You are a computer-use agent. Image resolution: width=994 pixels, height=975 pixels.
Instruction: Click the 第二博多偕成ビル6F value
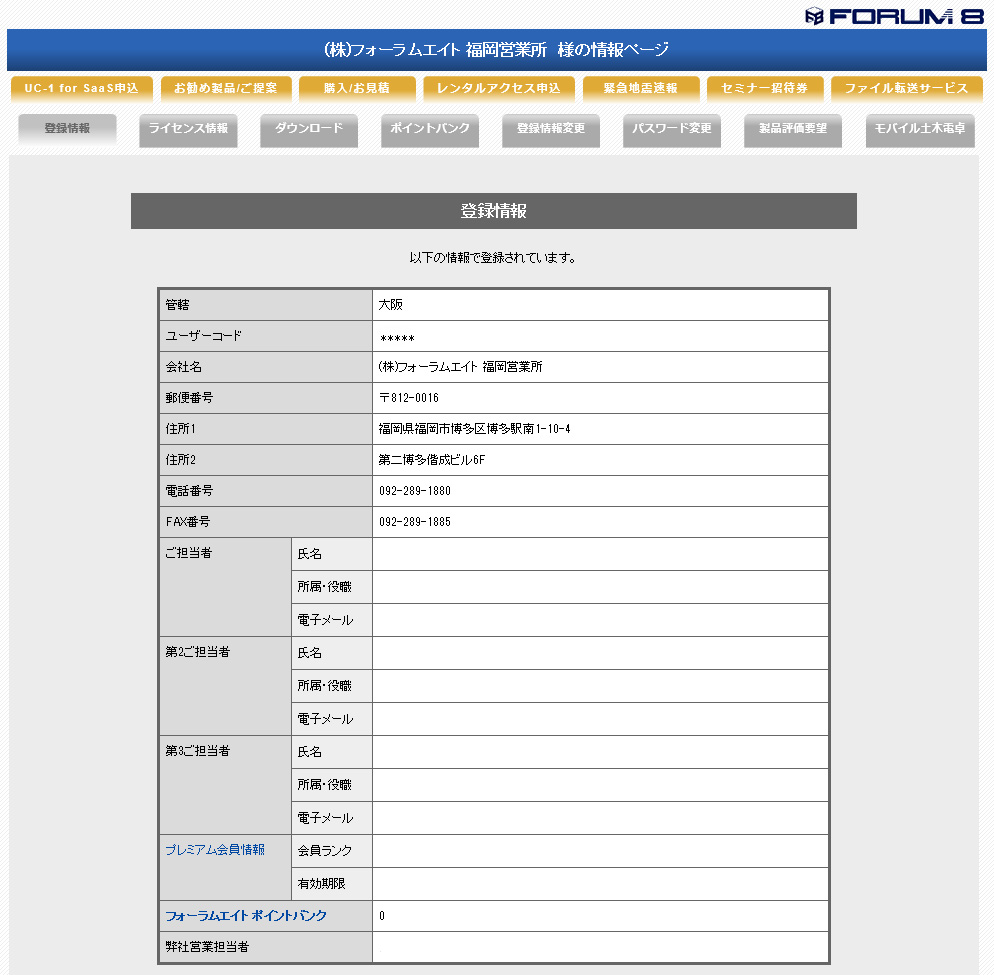click(x=432, y=460)
